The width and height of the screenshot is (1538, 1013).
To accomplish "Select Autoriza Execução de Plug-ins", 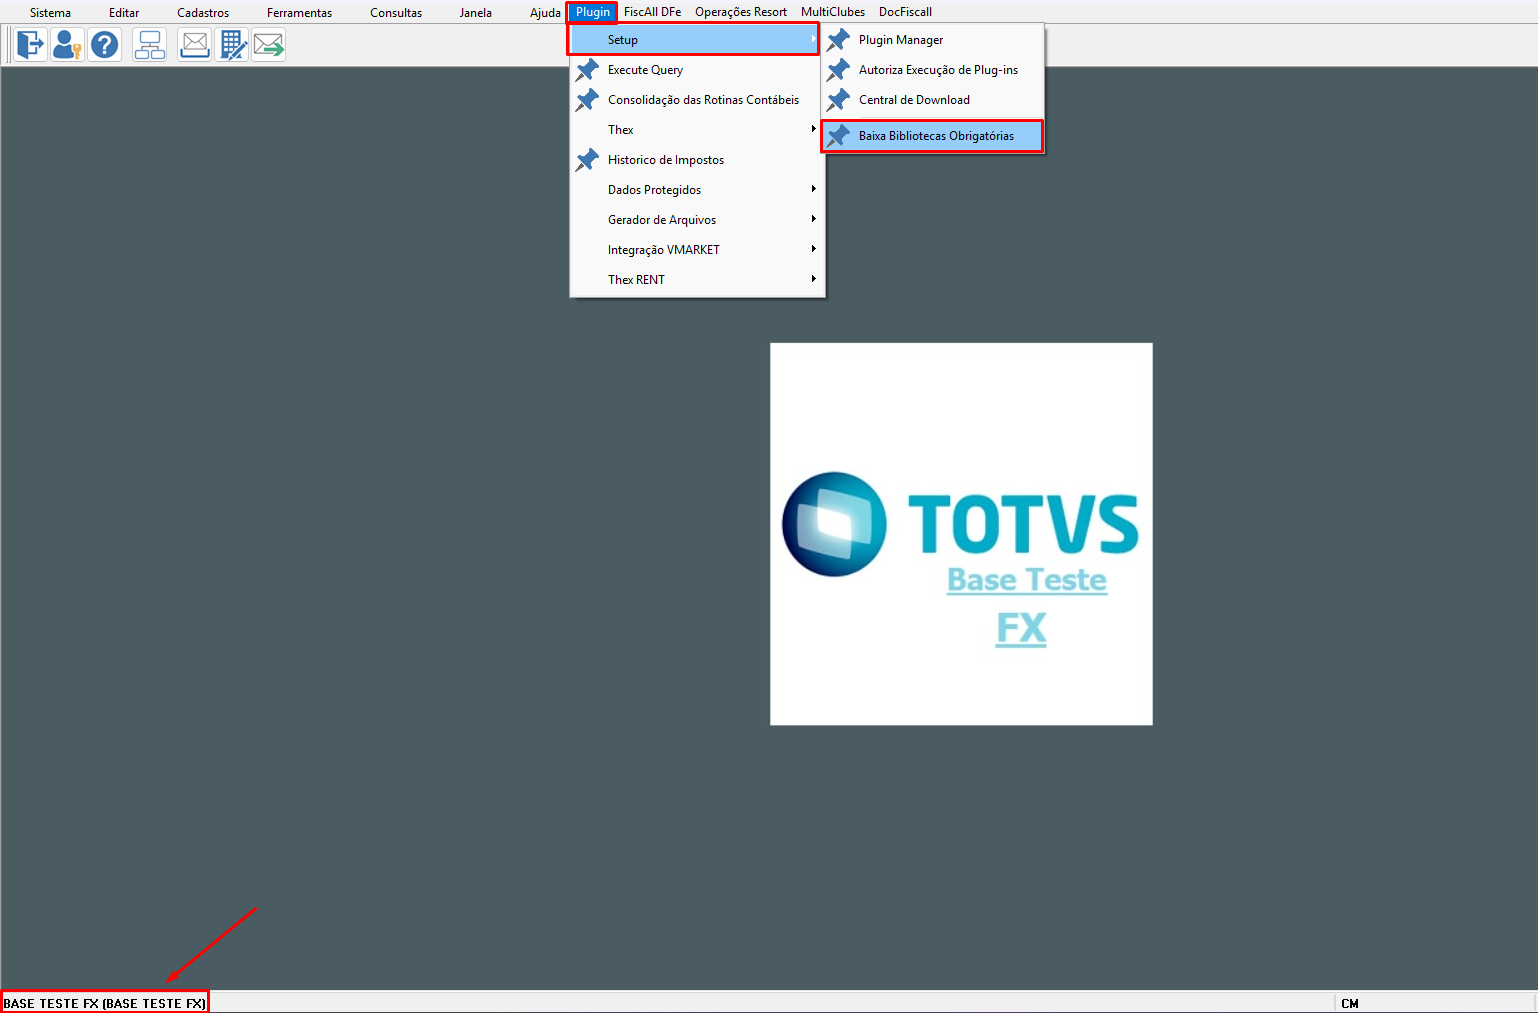I will click(x=933, y=70).
